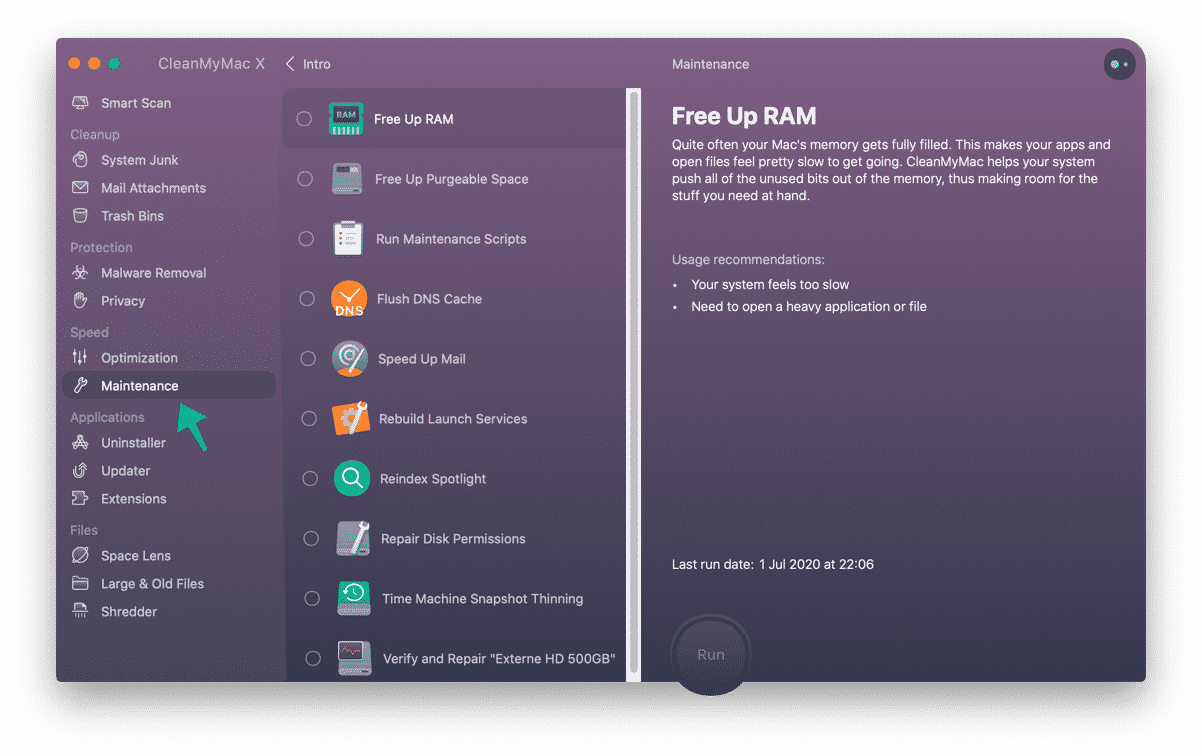The image size is (1202, 756).
Task: Click the Uninstaller icon
Action: coord(81,443)
